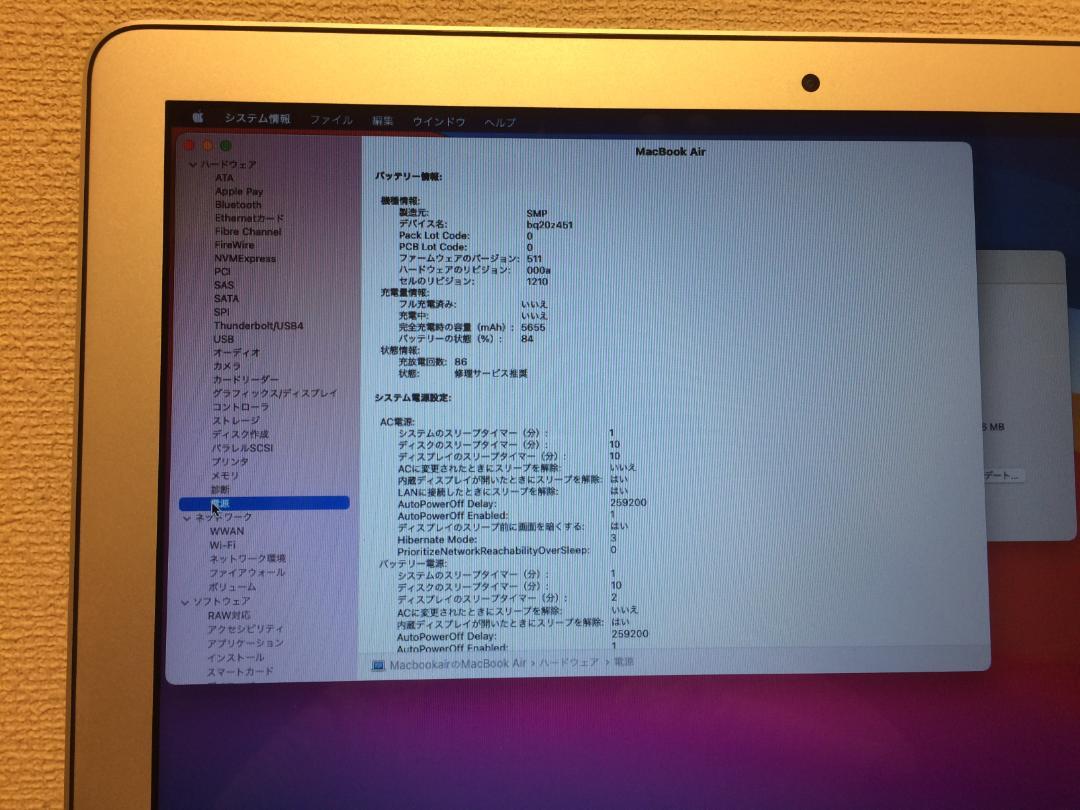Select ストレージ in the sidebar
The width and height of the screenshot is (1080, 810).
(x=236, y=420)
